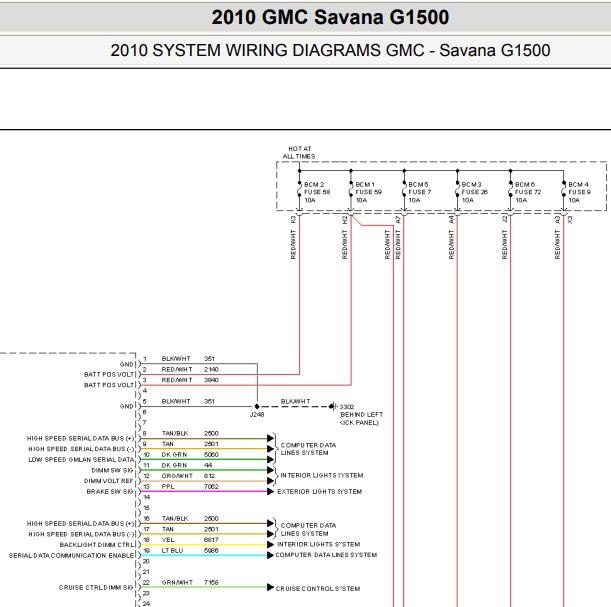The image size is (611, 607).
Task: Click the ground symbol next to G302
Action: coord(332,407)
